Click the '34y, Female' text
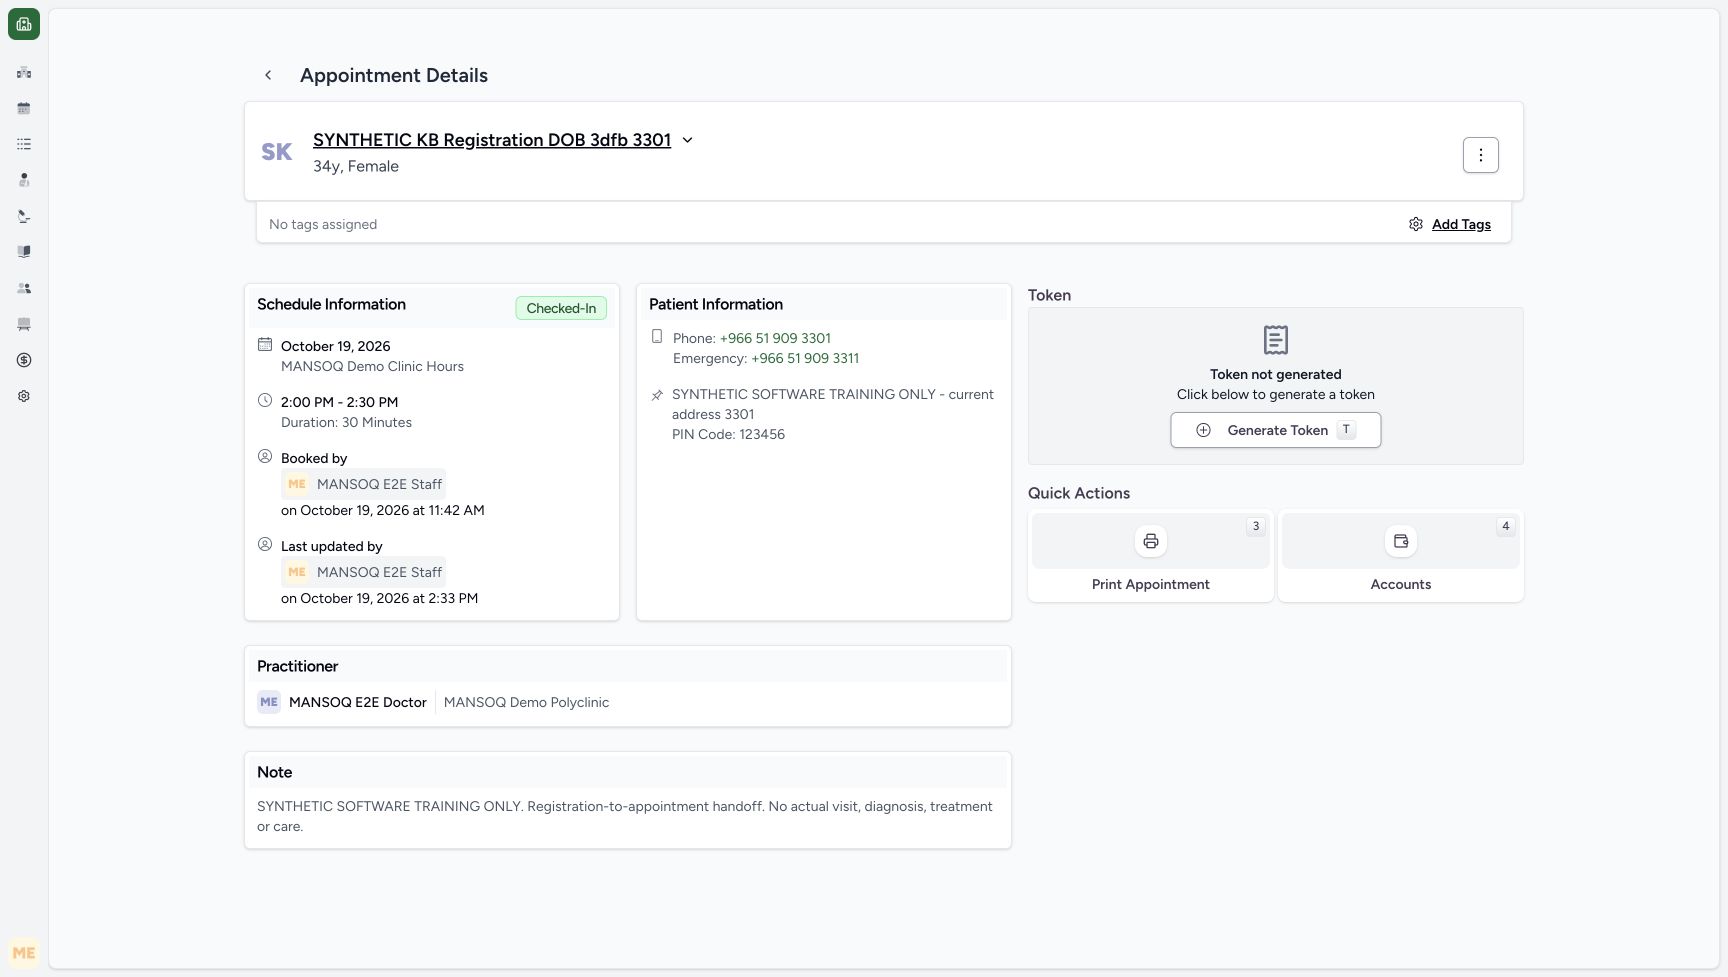 coord(356,166)
